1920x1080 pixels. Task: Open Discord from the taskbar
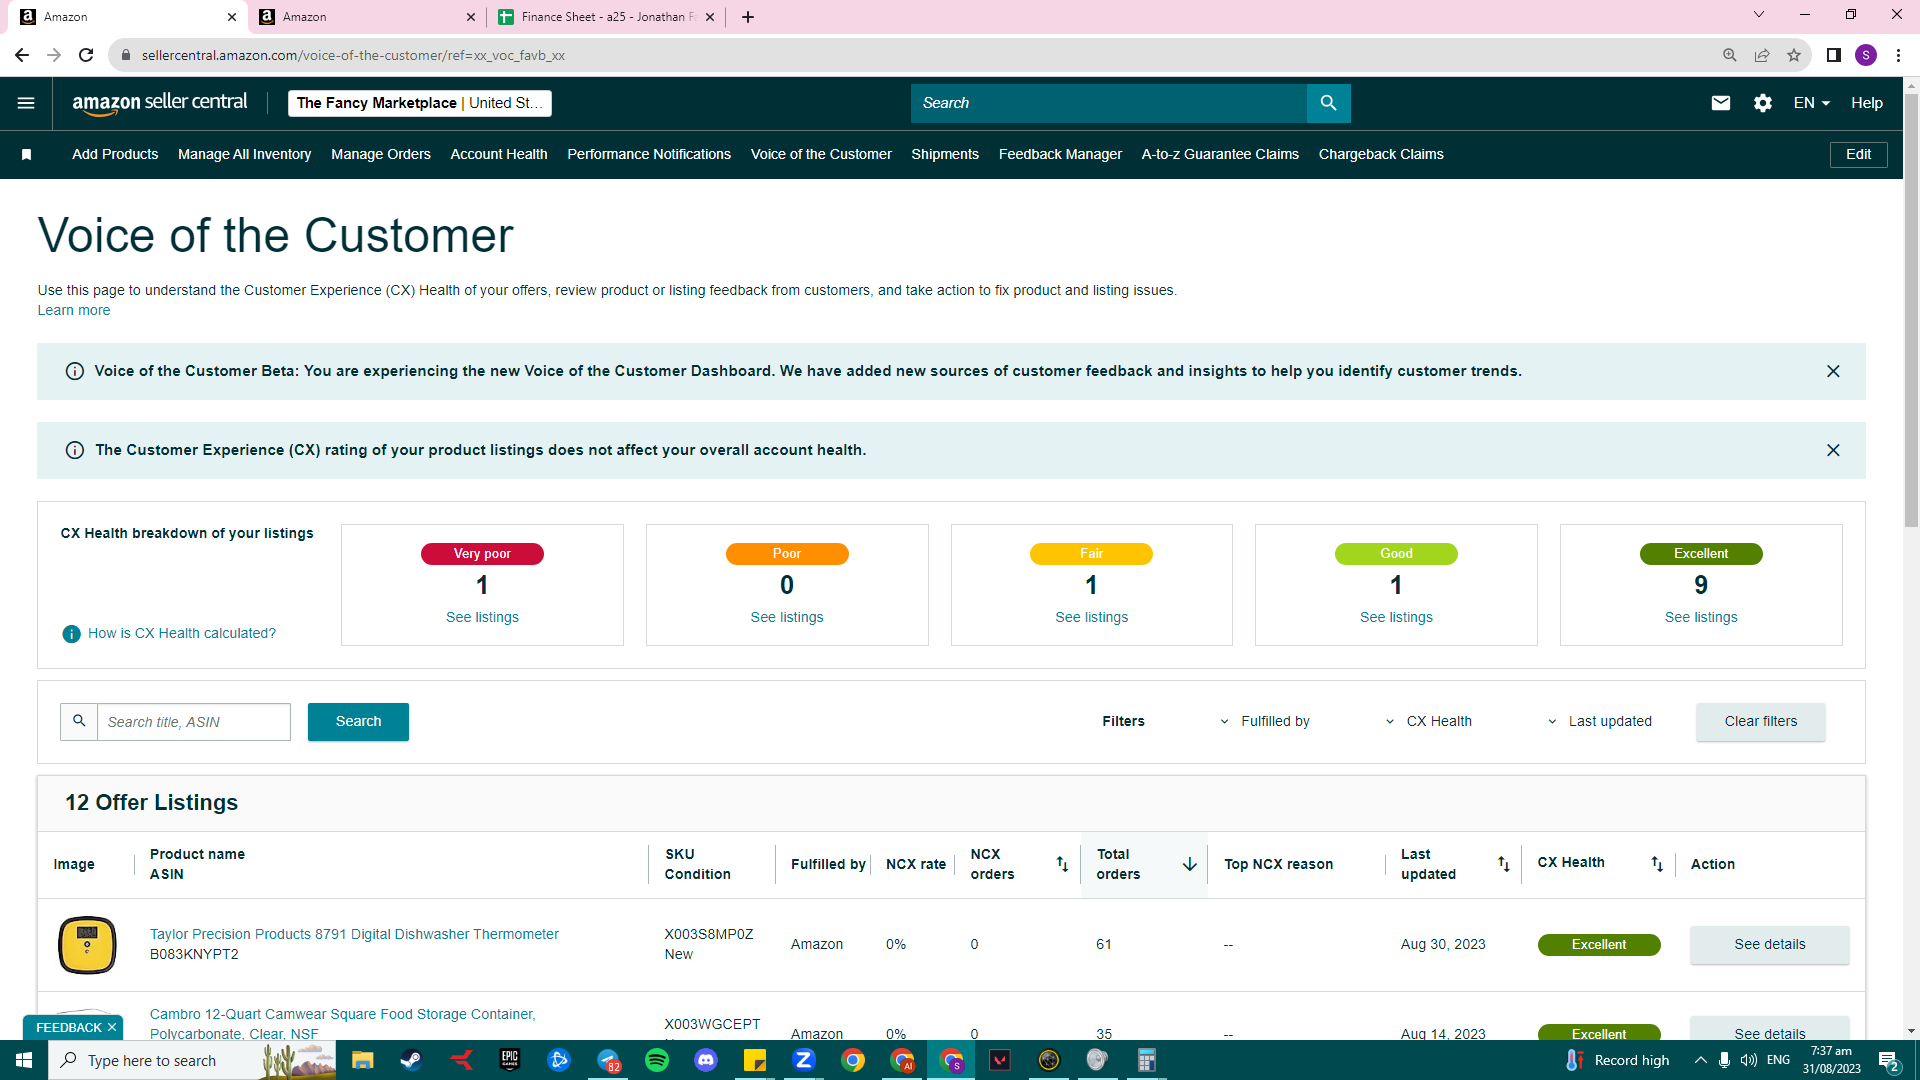(706, 1060)
